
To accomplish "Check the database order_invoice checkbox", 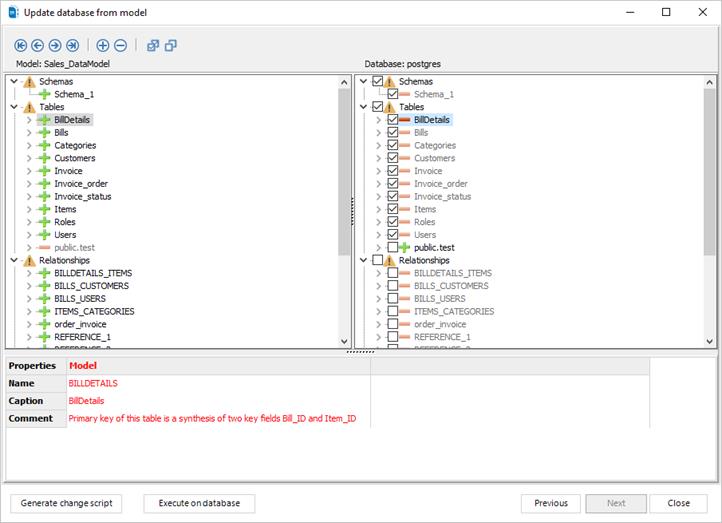I will pyautogui.click(x=393, y=324).
